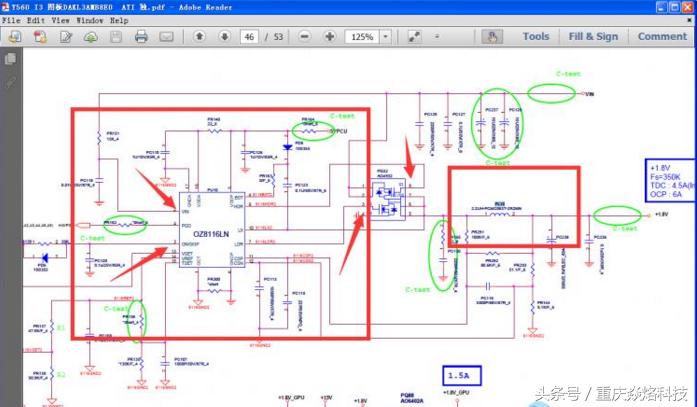Click the Save file icon
Viewport: 697px width, 407px height.
tap(116, 37)
